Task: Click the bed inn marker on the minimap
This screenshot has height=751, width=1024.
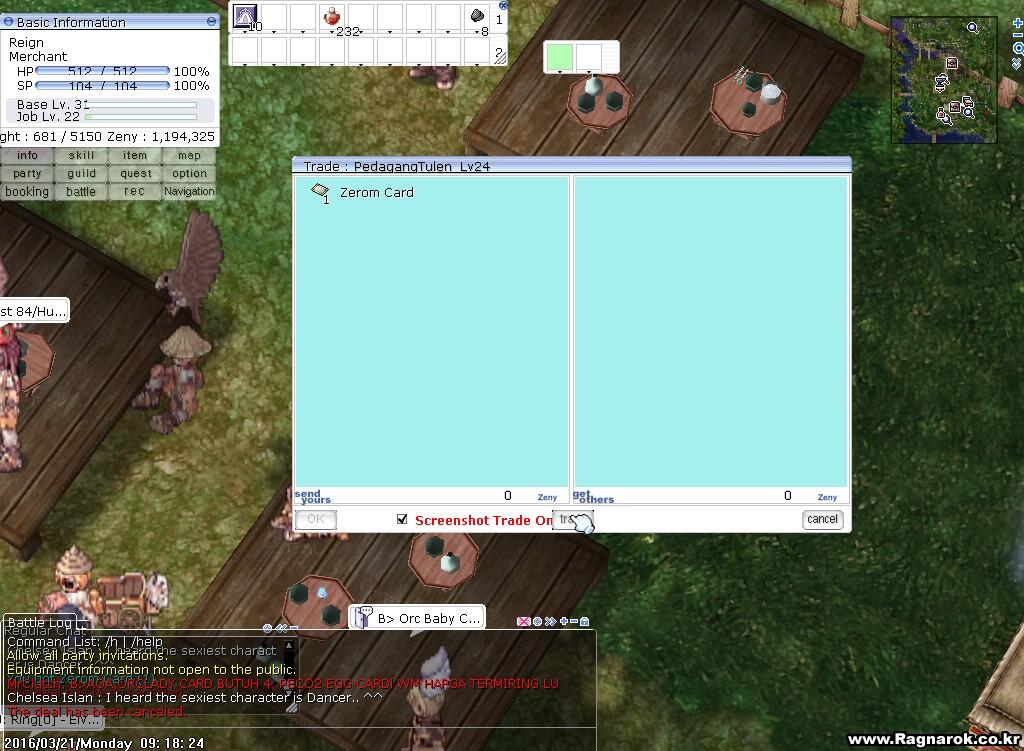Action: pos(967,102)
